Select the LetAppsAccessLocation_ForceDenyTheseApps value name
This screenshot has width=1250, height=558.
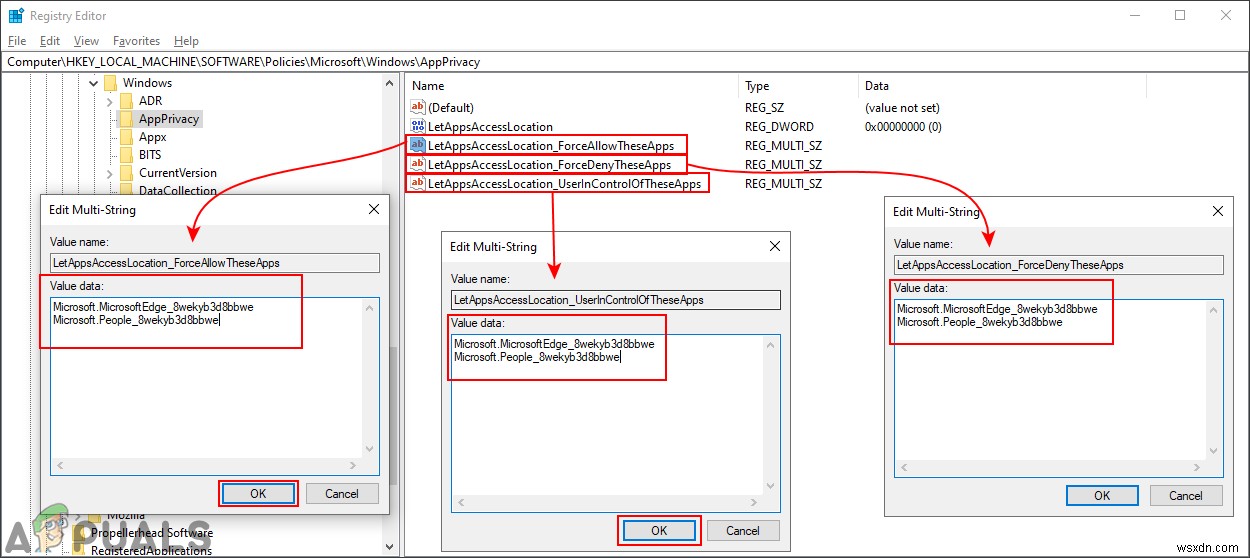tap(549, 164)
